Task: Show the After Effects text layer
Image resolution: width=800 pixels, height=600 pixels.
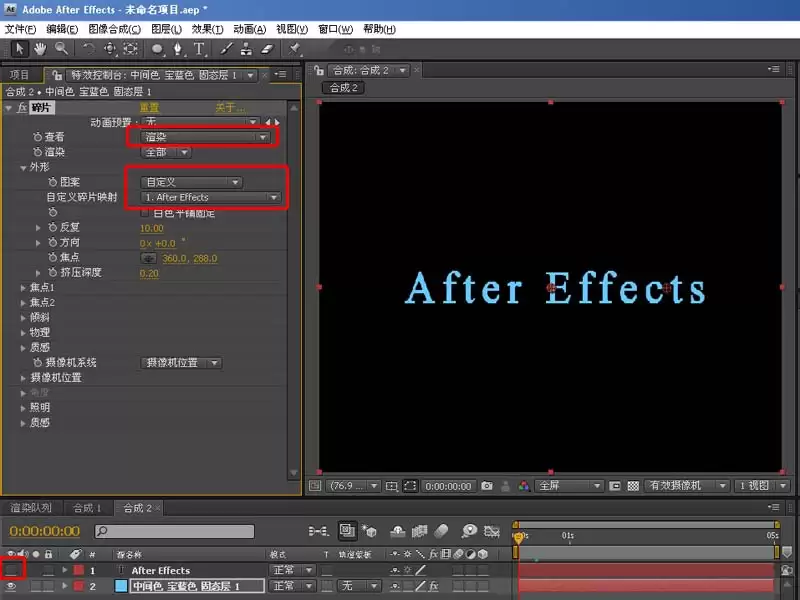Action: click(x=11, y=570)
